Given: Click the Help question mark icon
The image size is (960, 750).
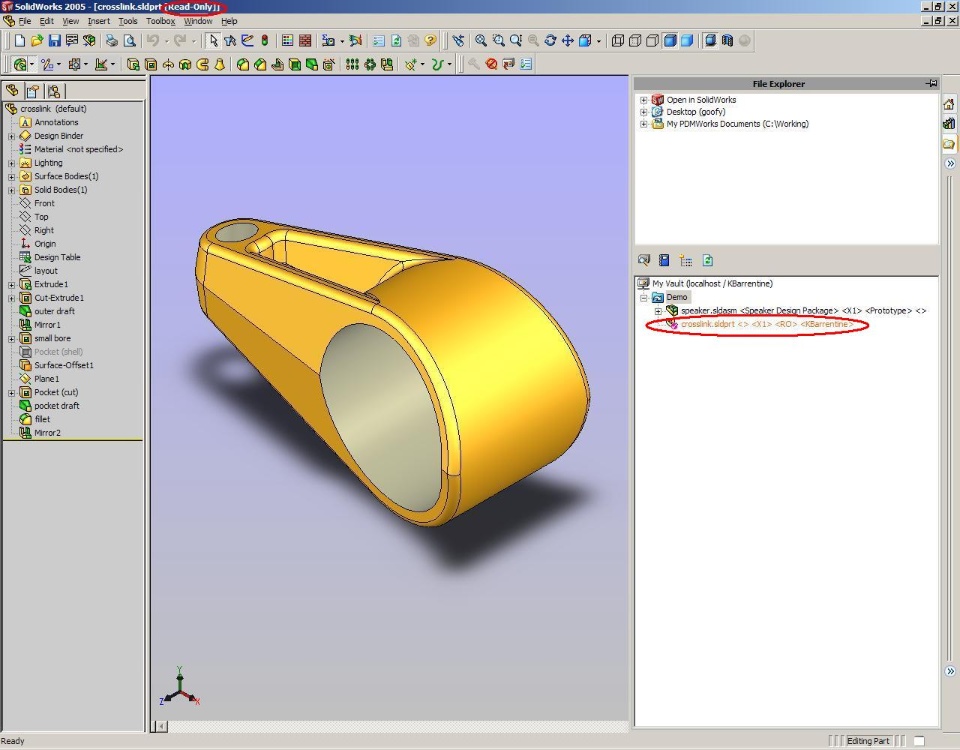Looking at the screenshot, I should pyautogui.click(x=430, y=40).
